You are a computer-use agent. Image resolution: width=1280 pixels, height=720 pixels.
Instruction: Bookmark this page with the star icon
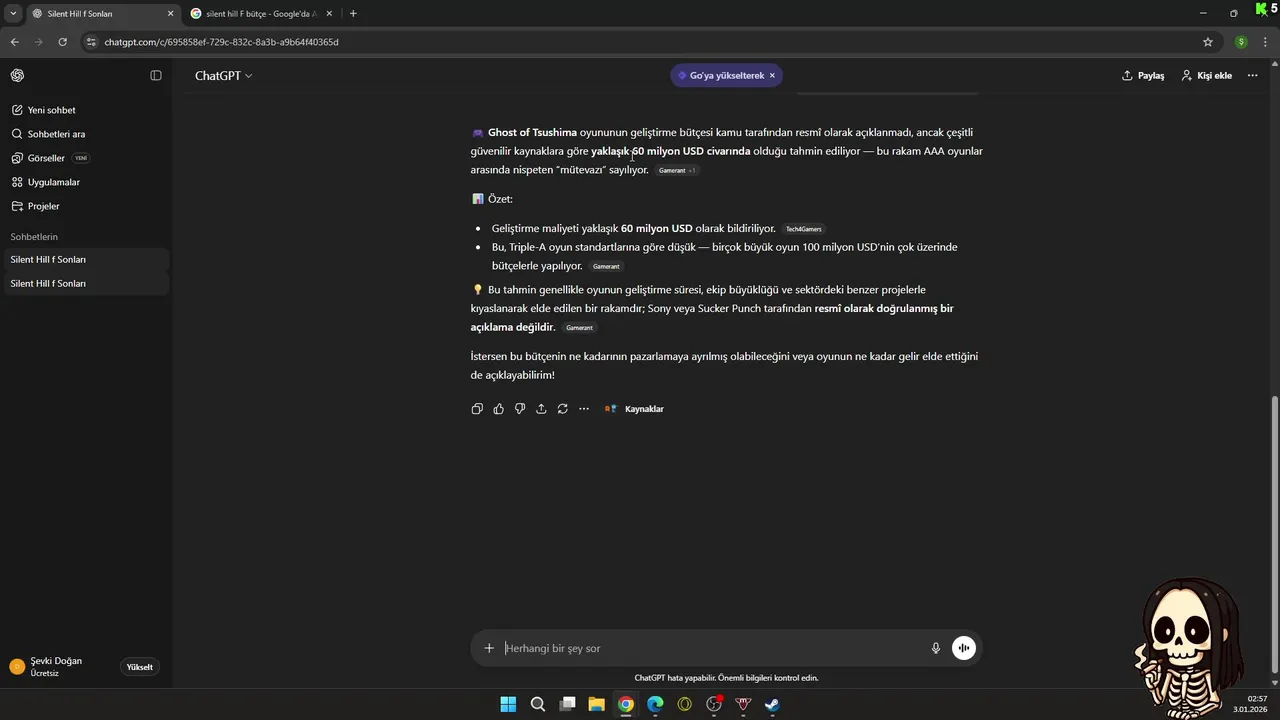[1207, 42]
